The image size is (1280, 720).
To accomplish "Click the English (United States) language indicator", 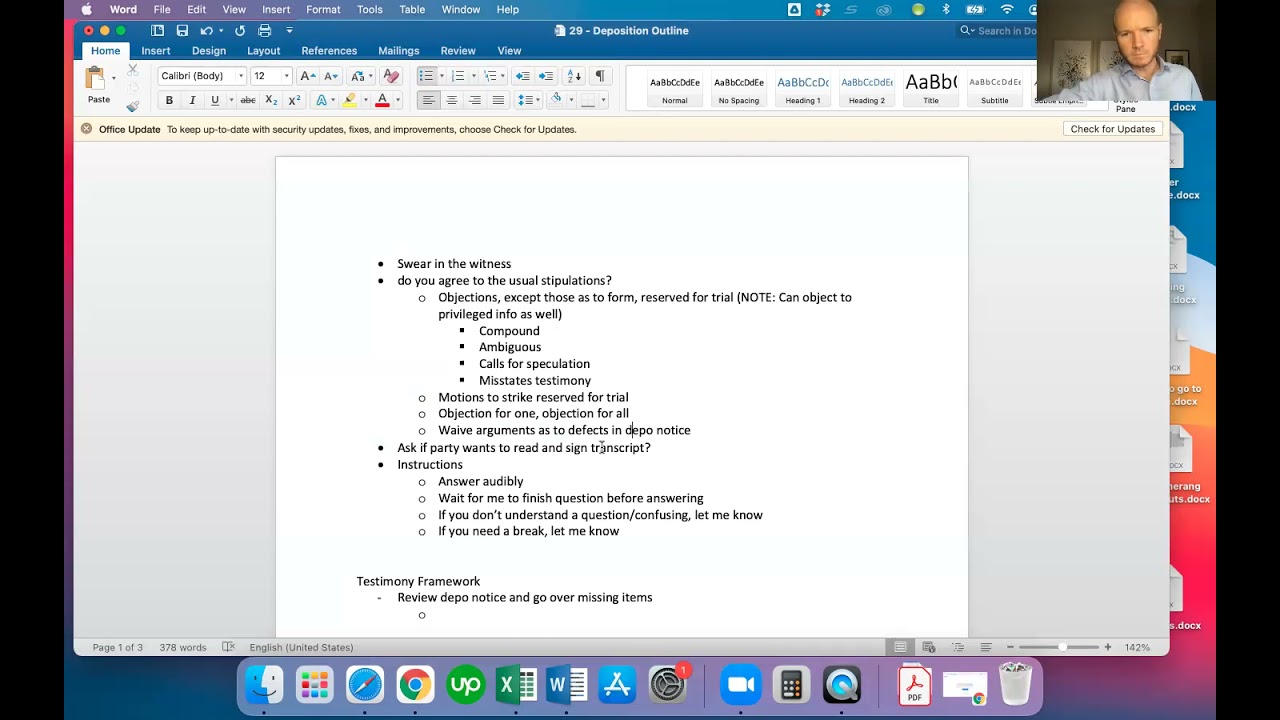I will click(301, 647).
